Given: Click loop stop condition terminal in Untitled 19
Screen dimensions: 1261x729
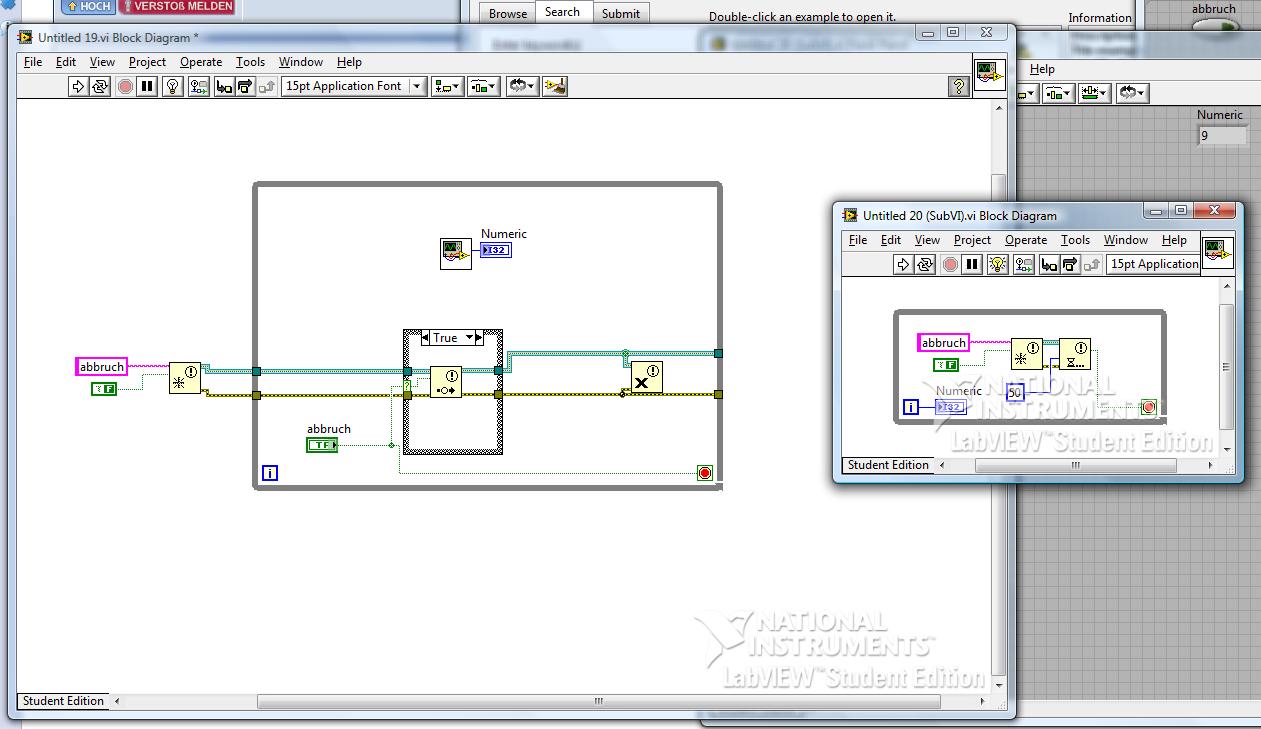Looking at the screenshot, I should (x=705, y=473).
